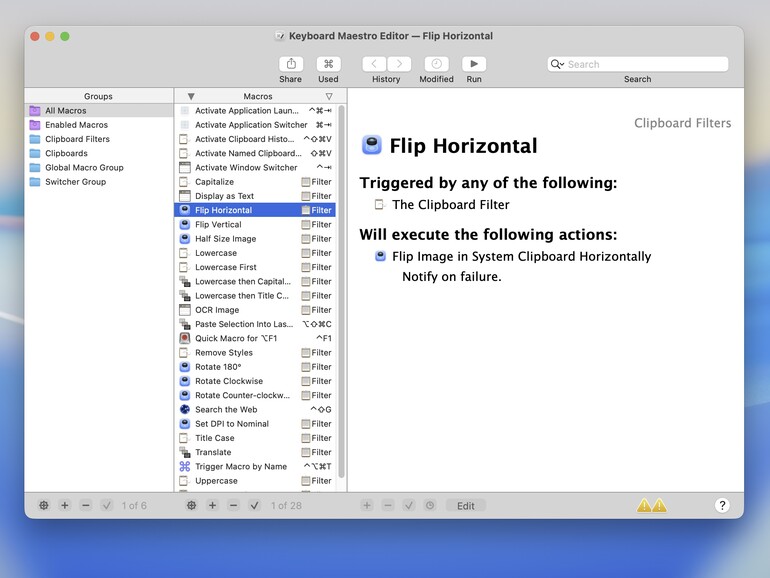Viewport: 770px width, 578px height.
Task: Select Activate Application Launcher macro
Action: pos(255,110)
